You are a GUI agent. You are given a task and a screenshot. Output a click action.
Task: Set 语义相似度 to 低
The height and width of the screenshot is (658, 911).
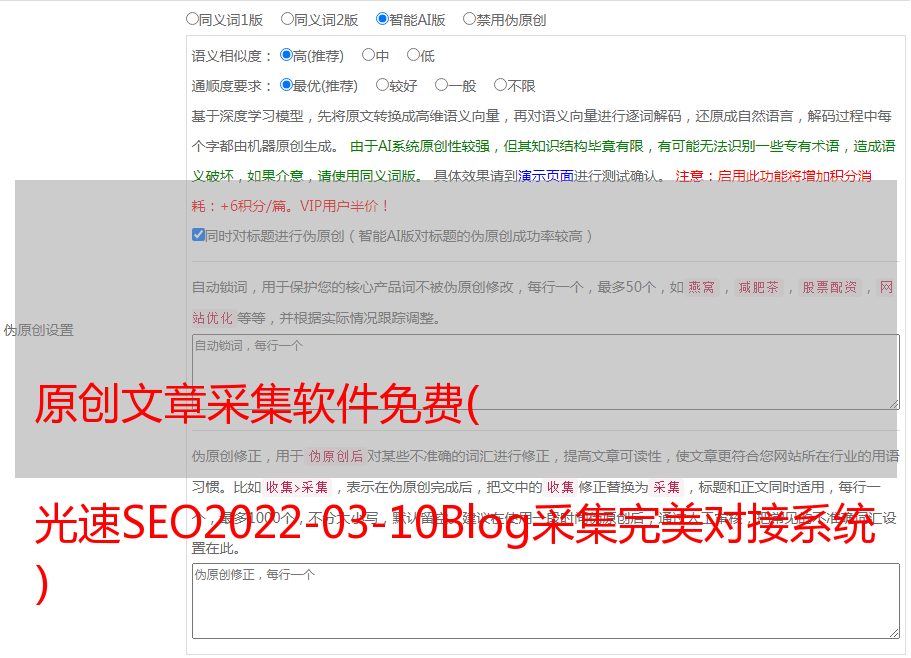pos(413,55)
